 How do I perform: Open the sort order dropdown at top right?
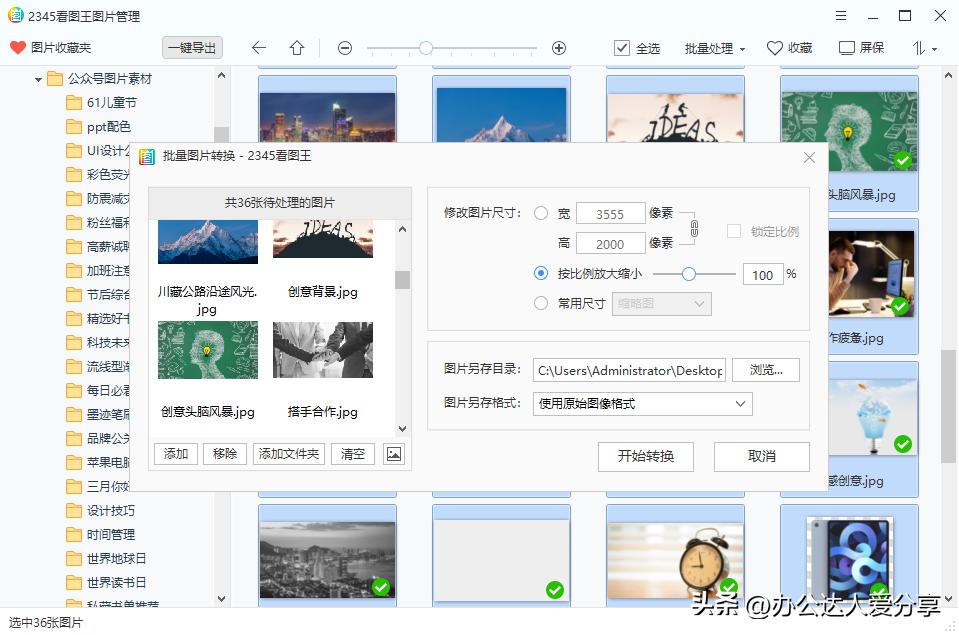point(920,47)
